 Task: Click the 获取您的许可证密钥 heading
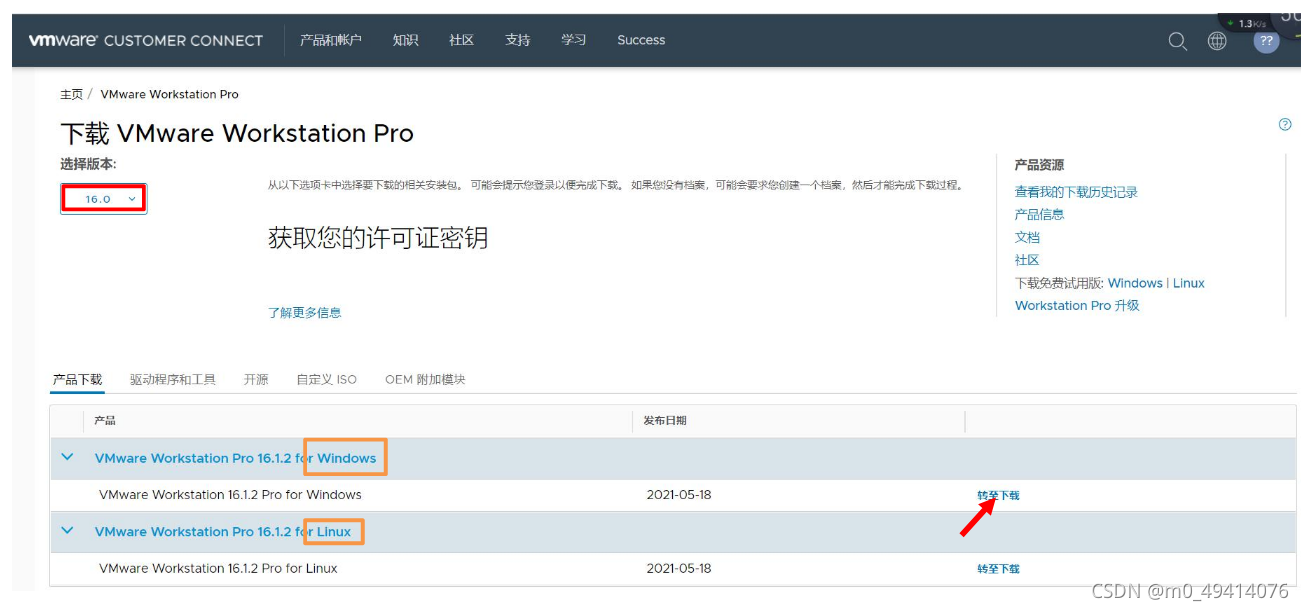point(378,238)
